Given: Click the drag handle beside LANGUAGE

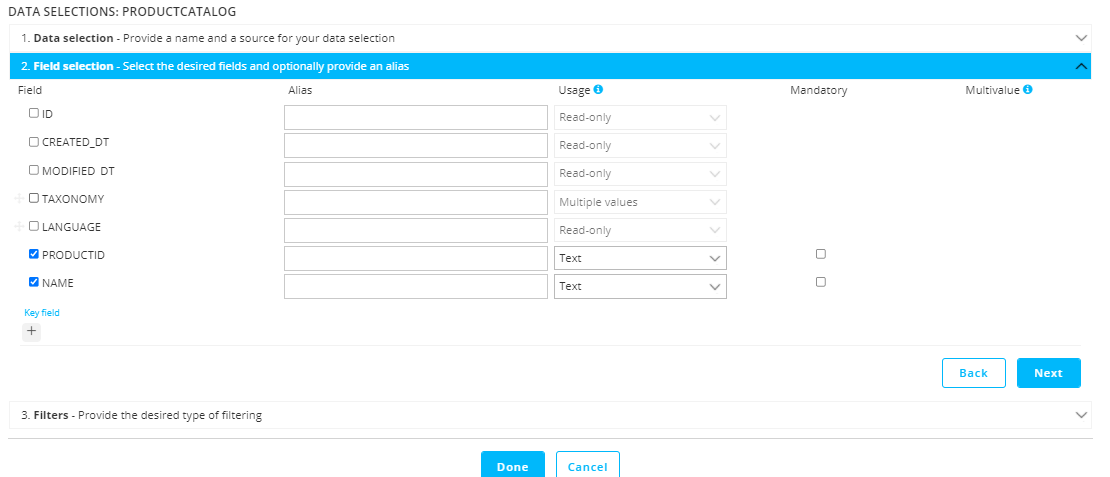Looking at the screenshot, I should [19, 227].
